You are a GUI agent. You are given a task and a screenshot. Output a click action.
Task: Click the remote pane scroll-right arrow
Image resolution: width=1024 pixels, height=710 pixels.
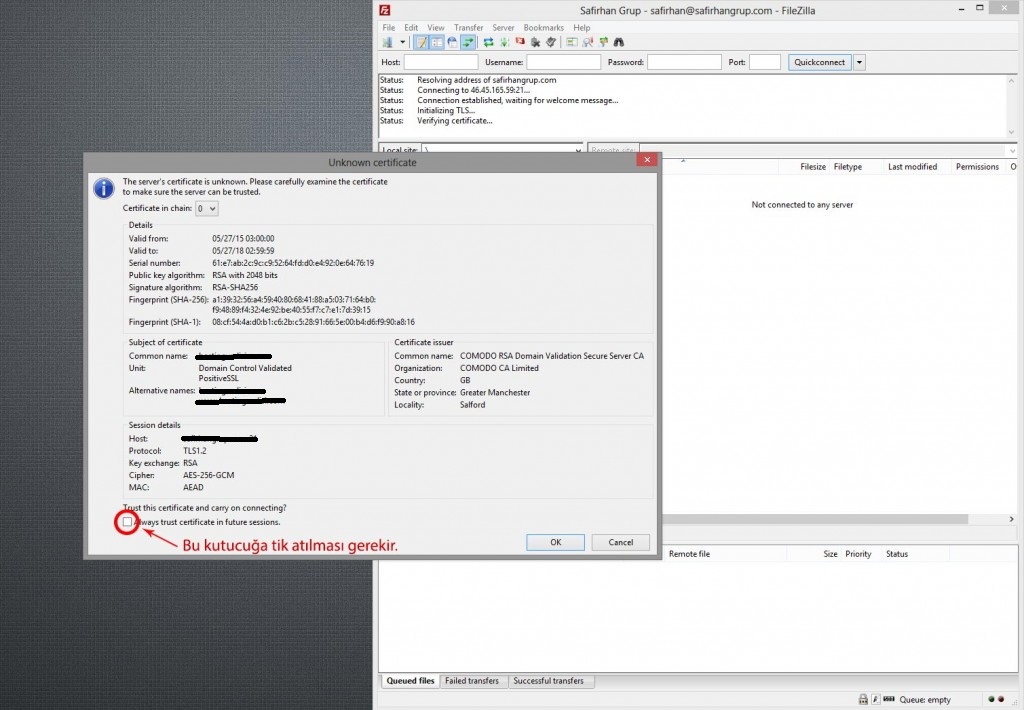click(x=1012, y=519)
